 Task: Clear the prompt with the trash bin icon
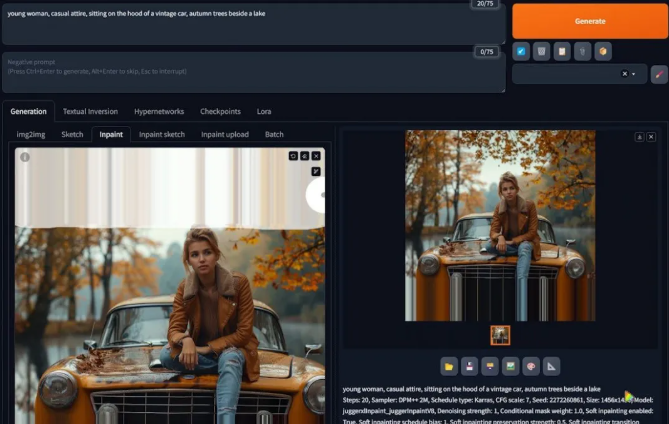click(541, 51)
